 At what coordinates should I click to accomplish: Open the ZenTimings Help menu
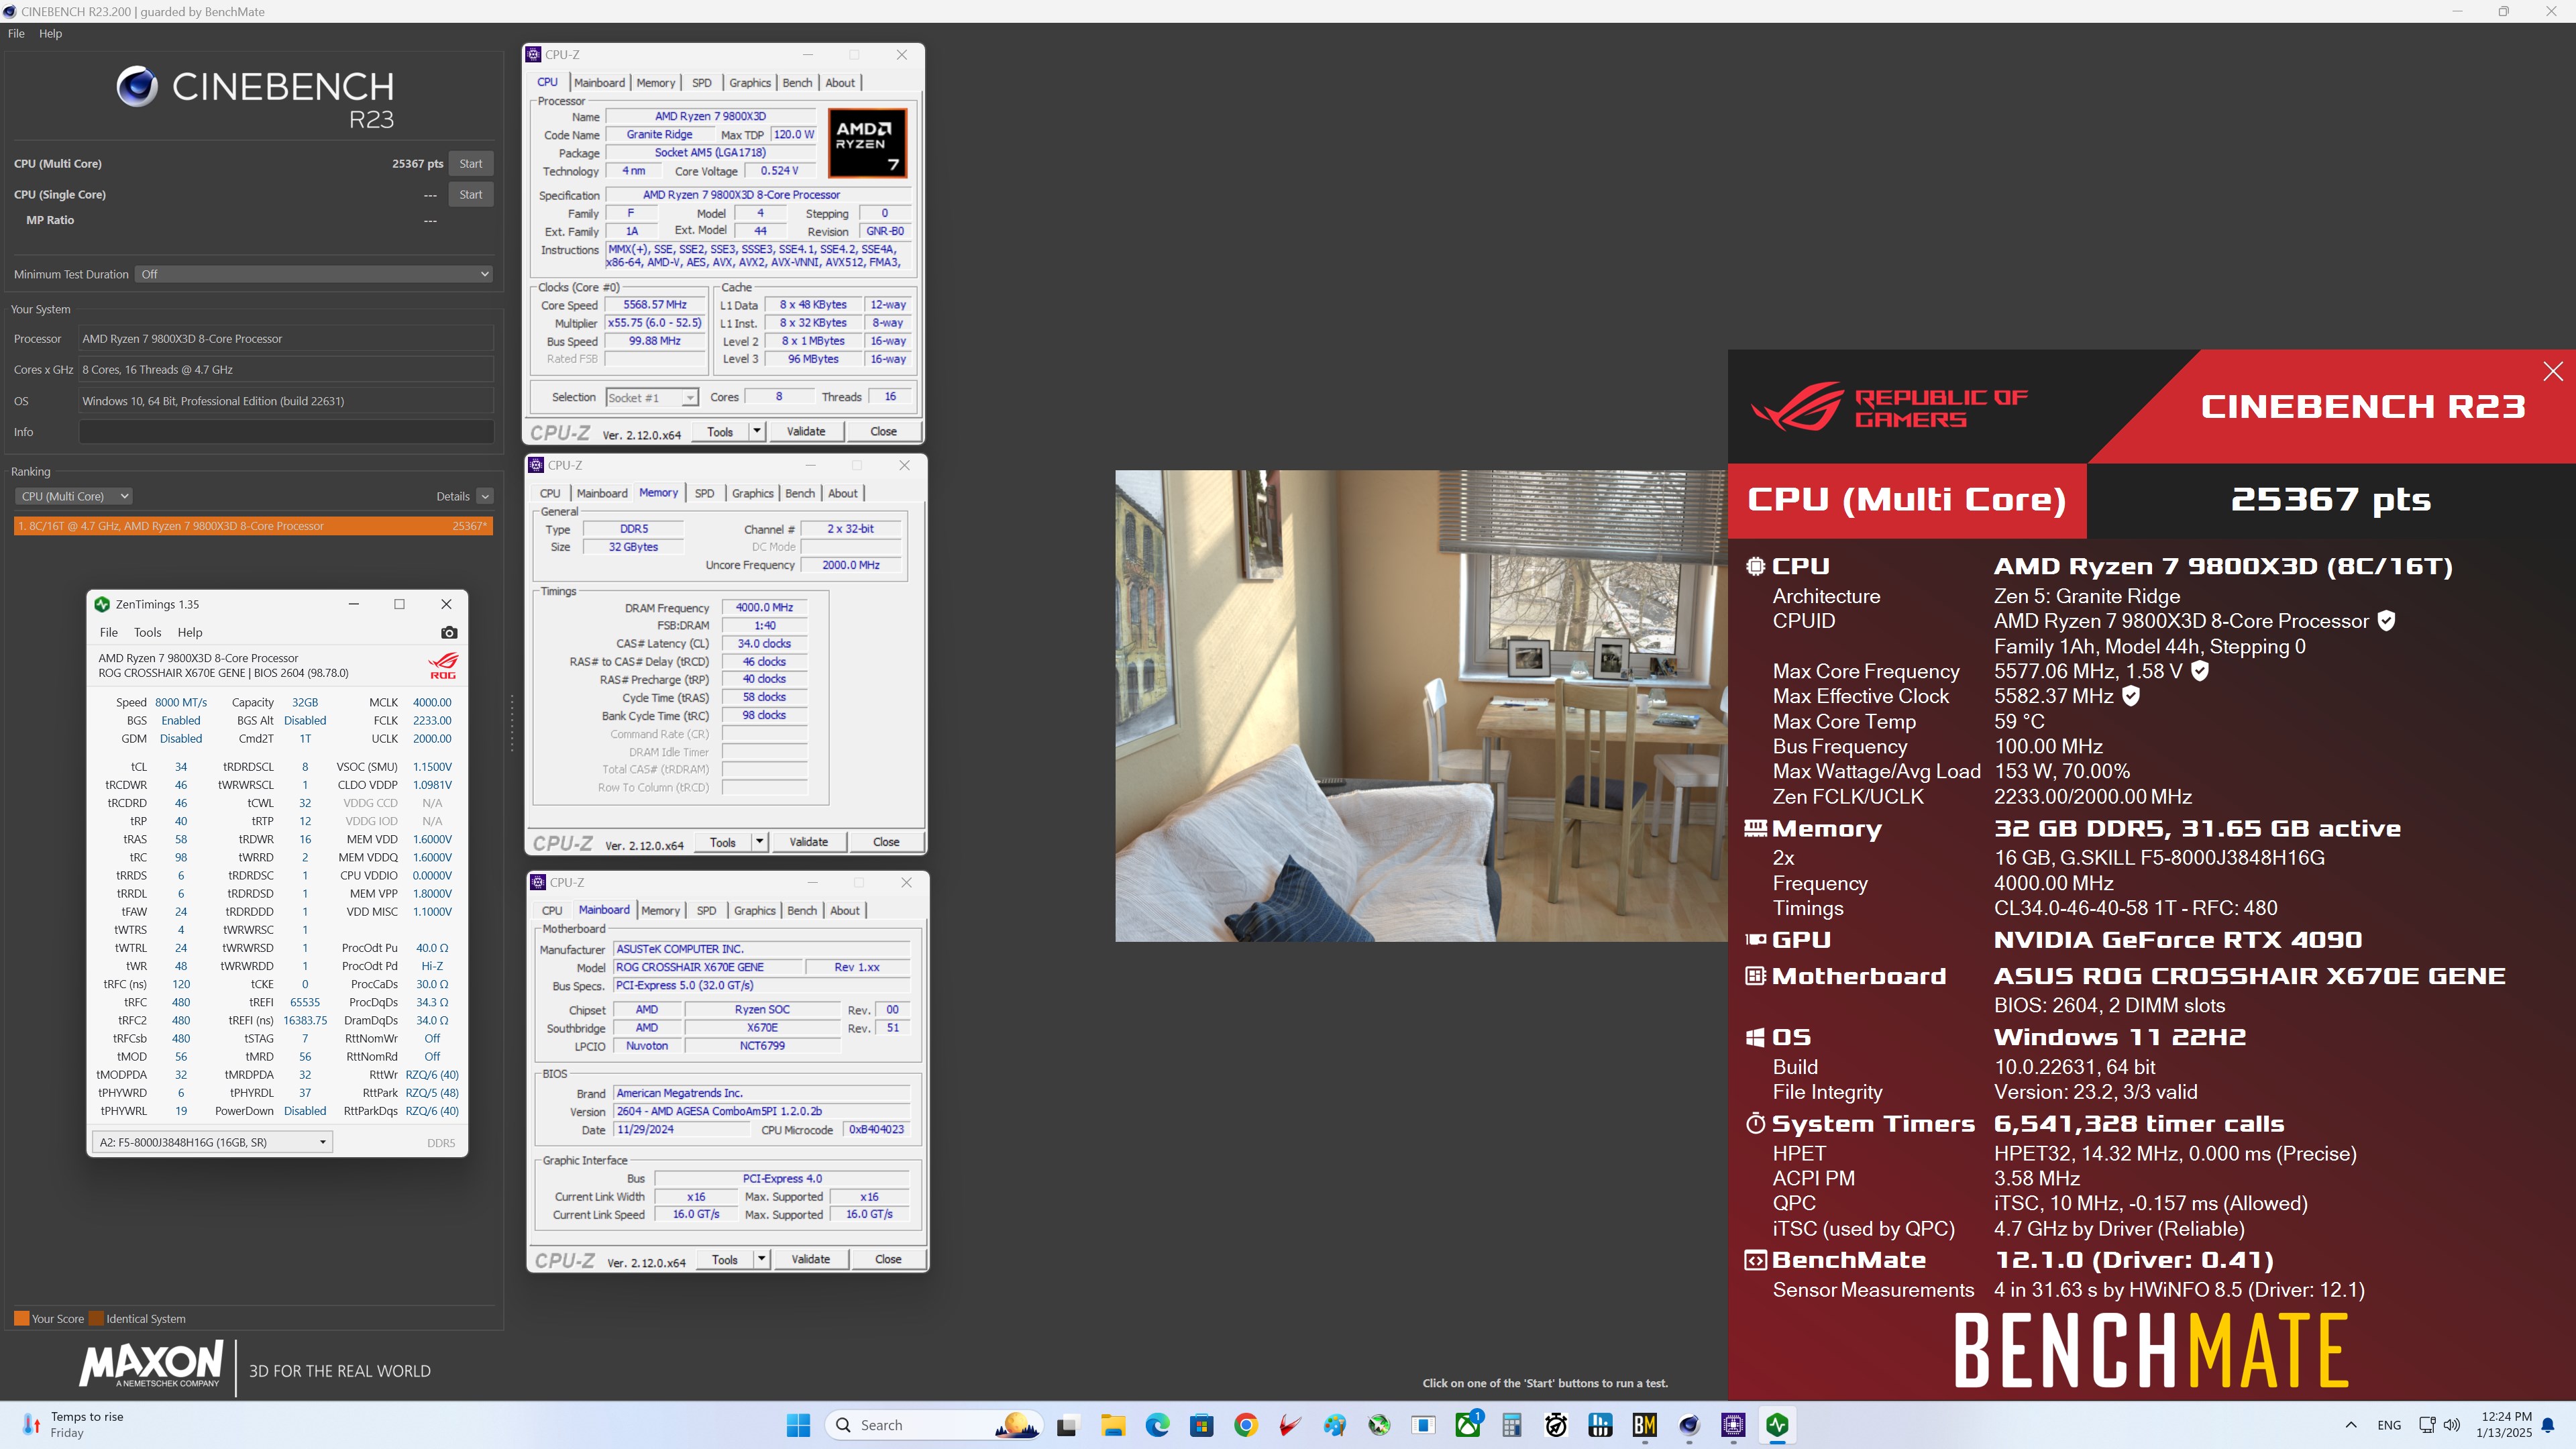pos(190,632)
